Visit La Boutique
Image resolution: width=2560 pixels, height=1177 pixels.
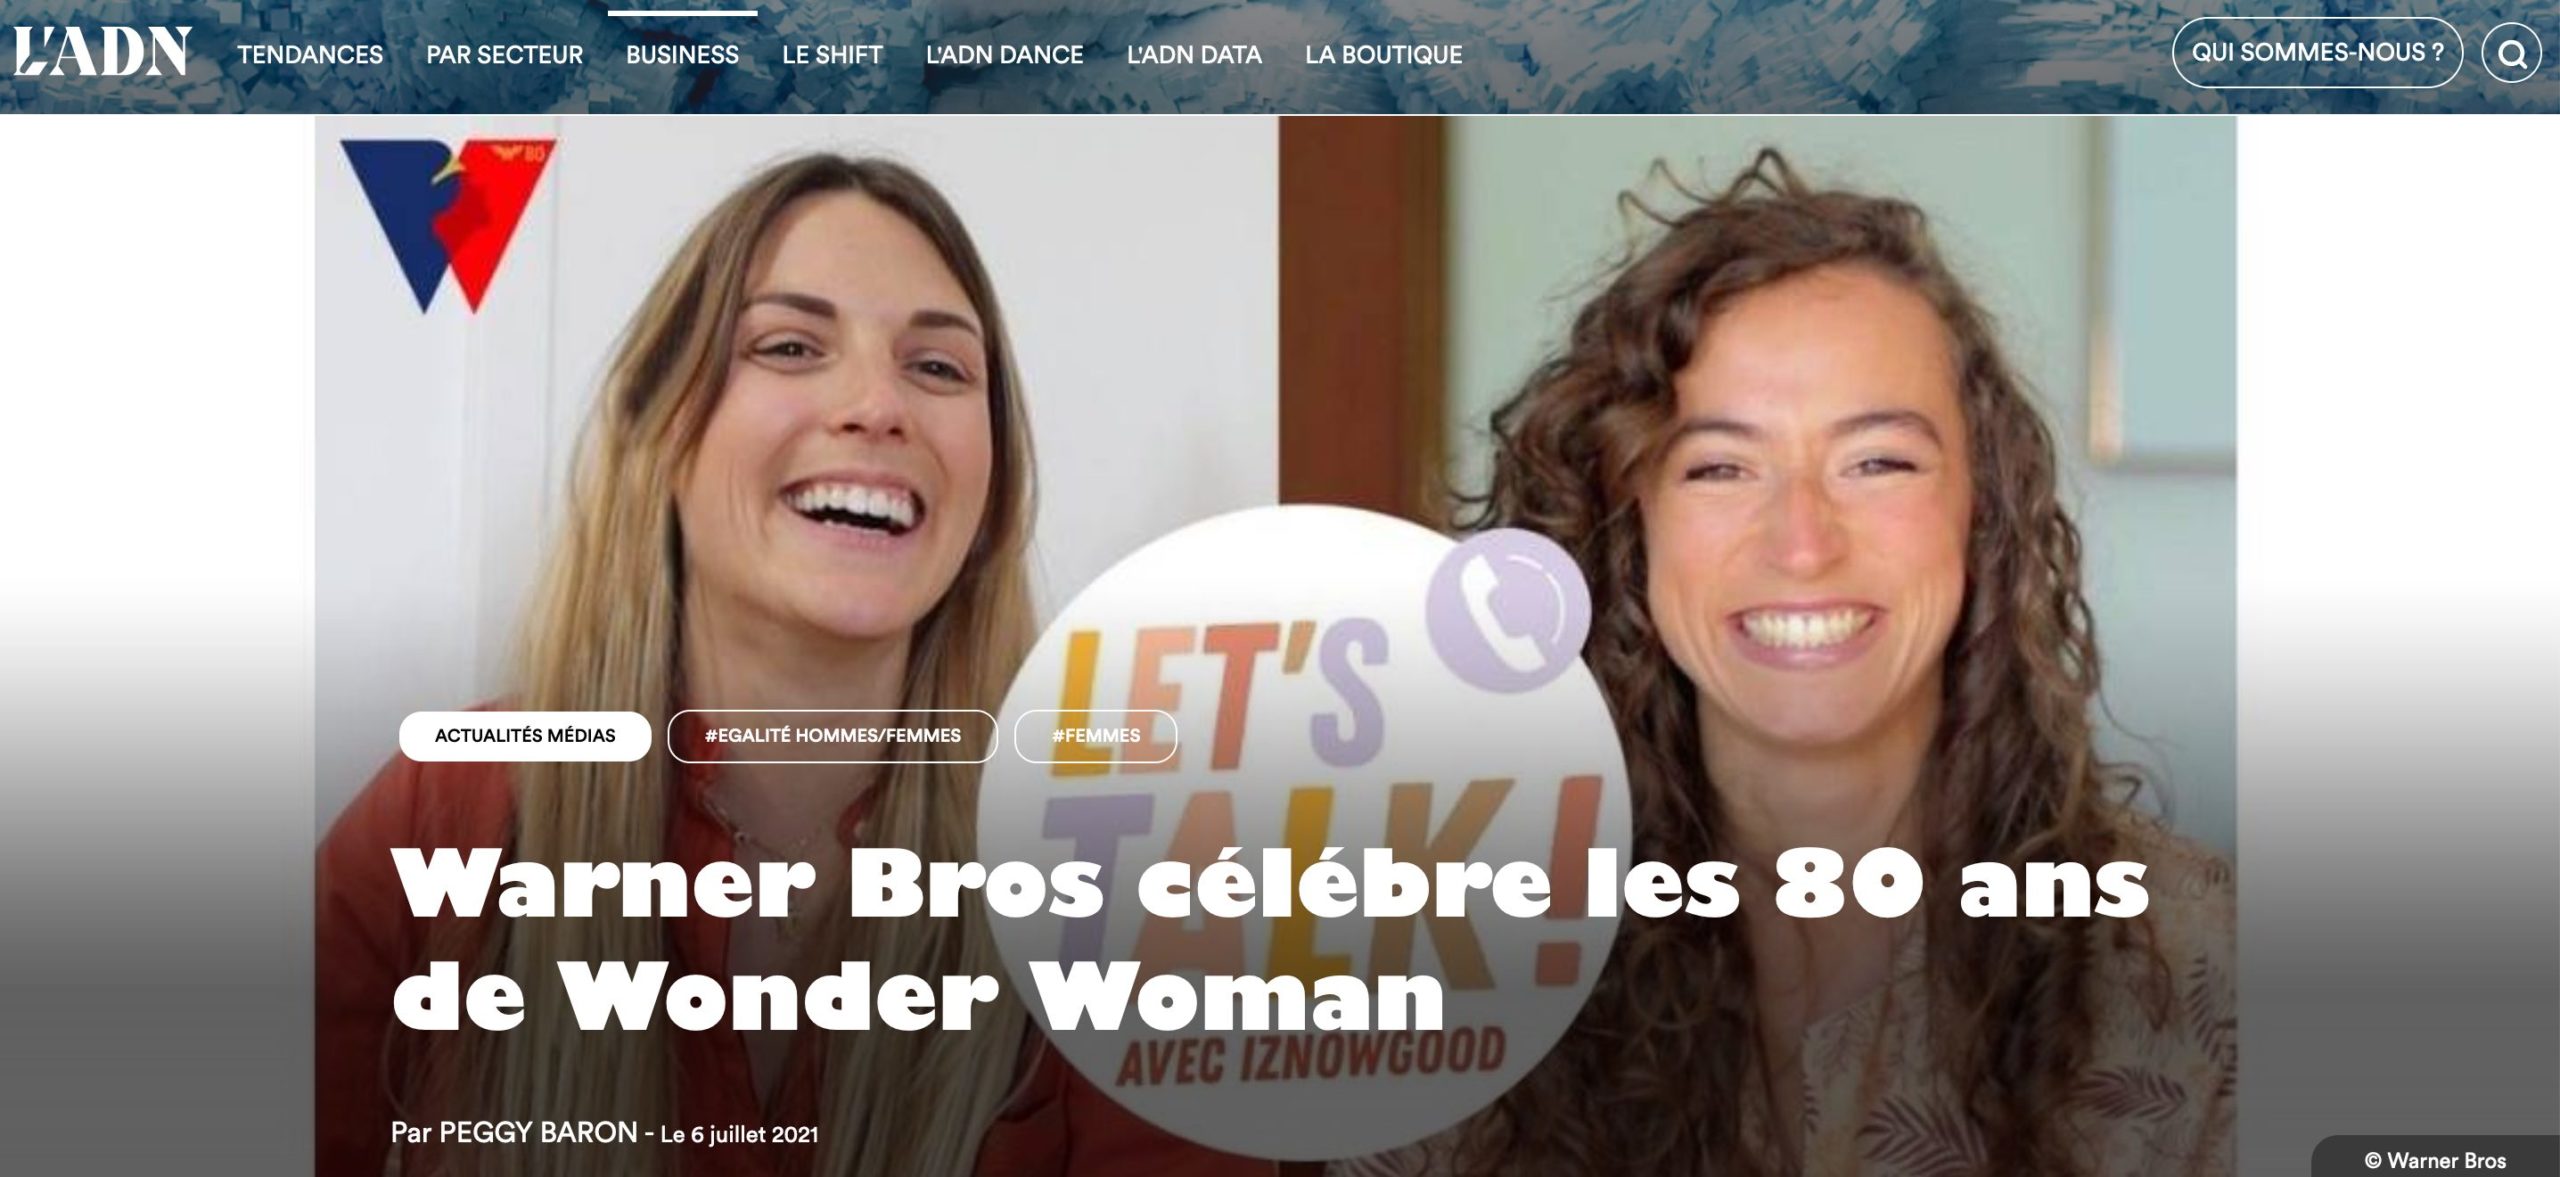tap(1383, 55)
